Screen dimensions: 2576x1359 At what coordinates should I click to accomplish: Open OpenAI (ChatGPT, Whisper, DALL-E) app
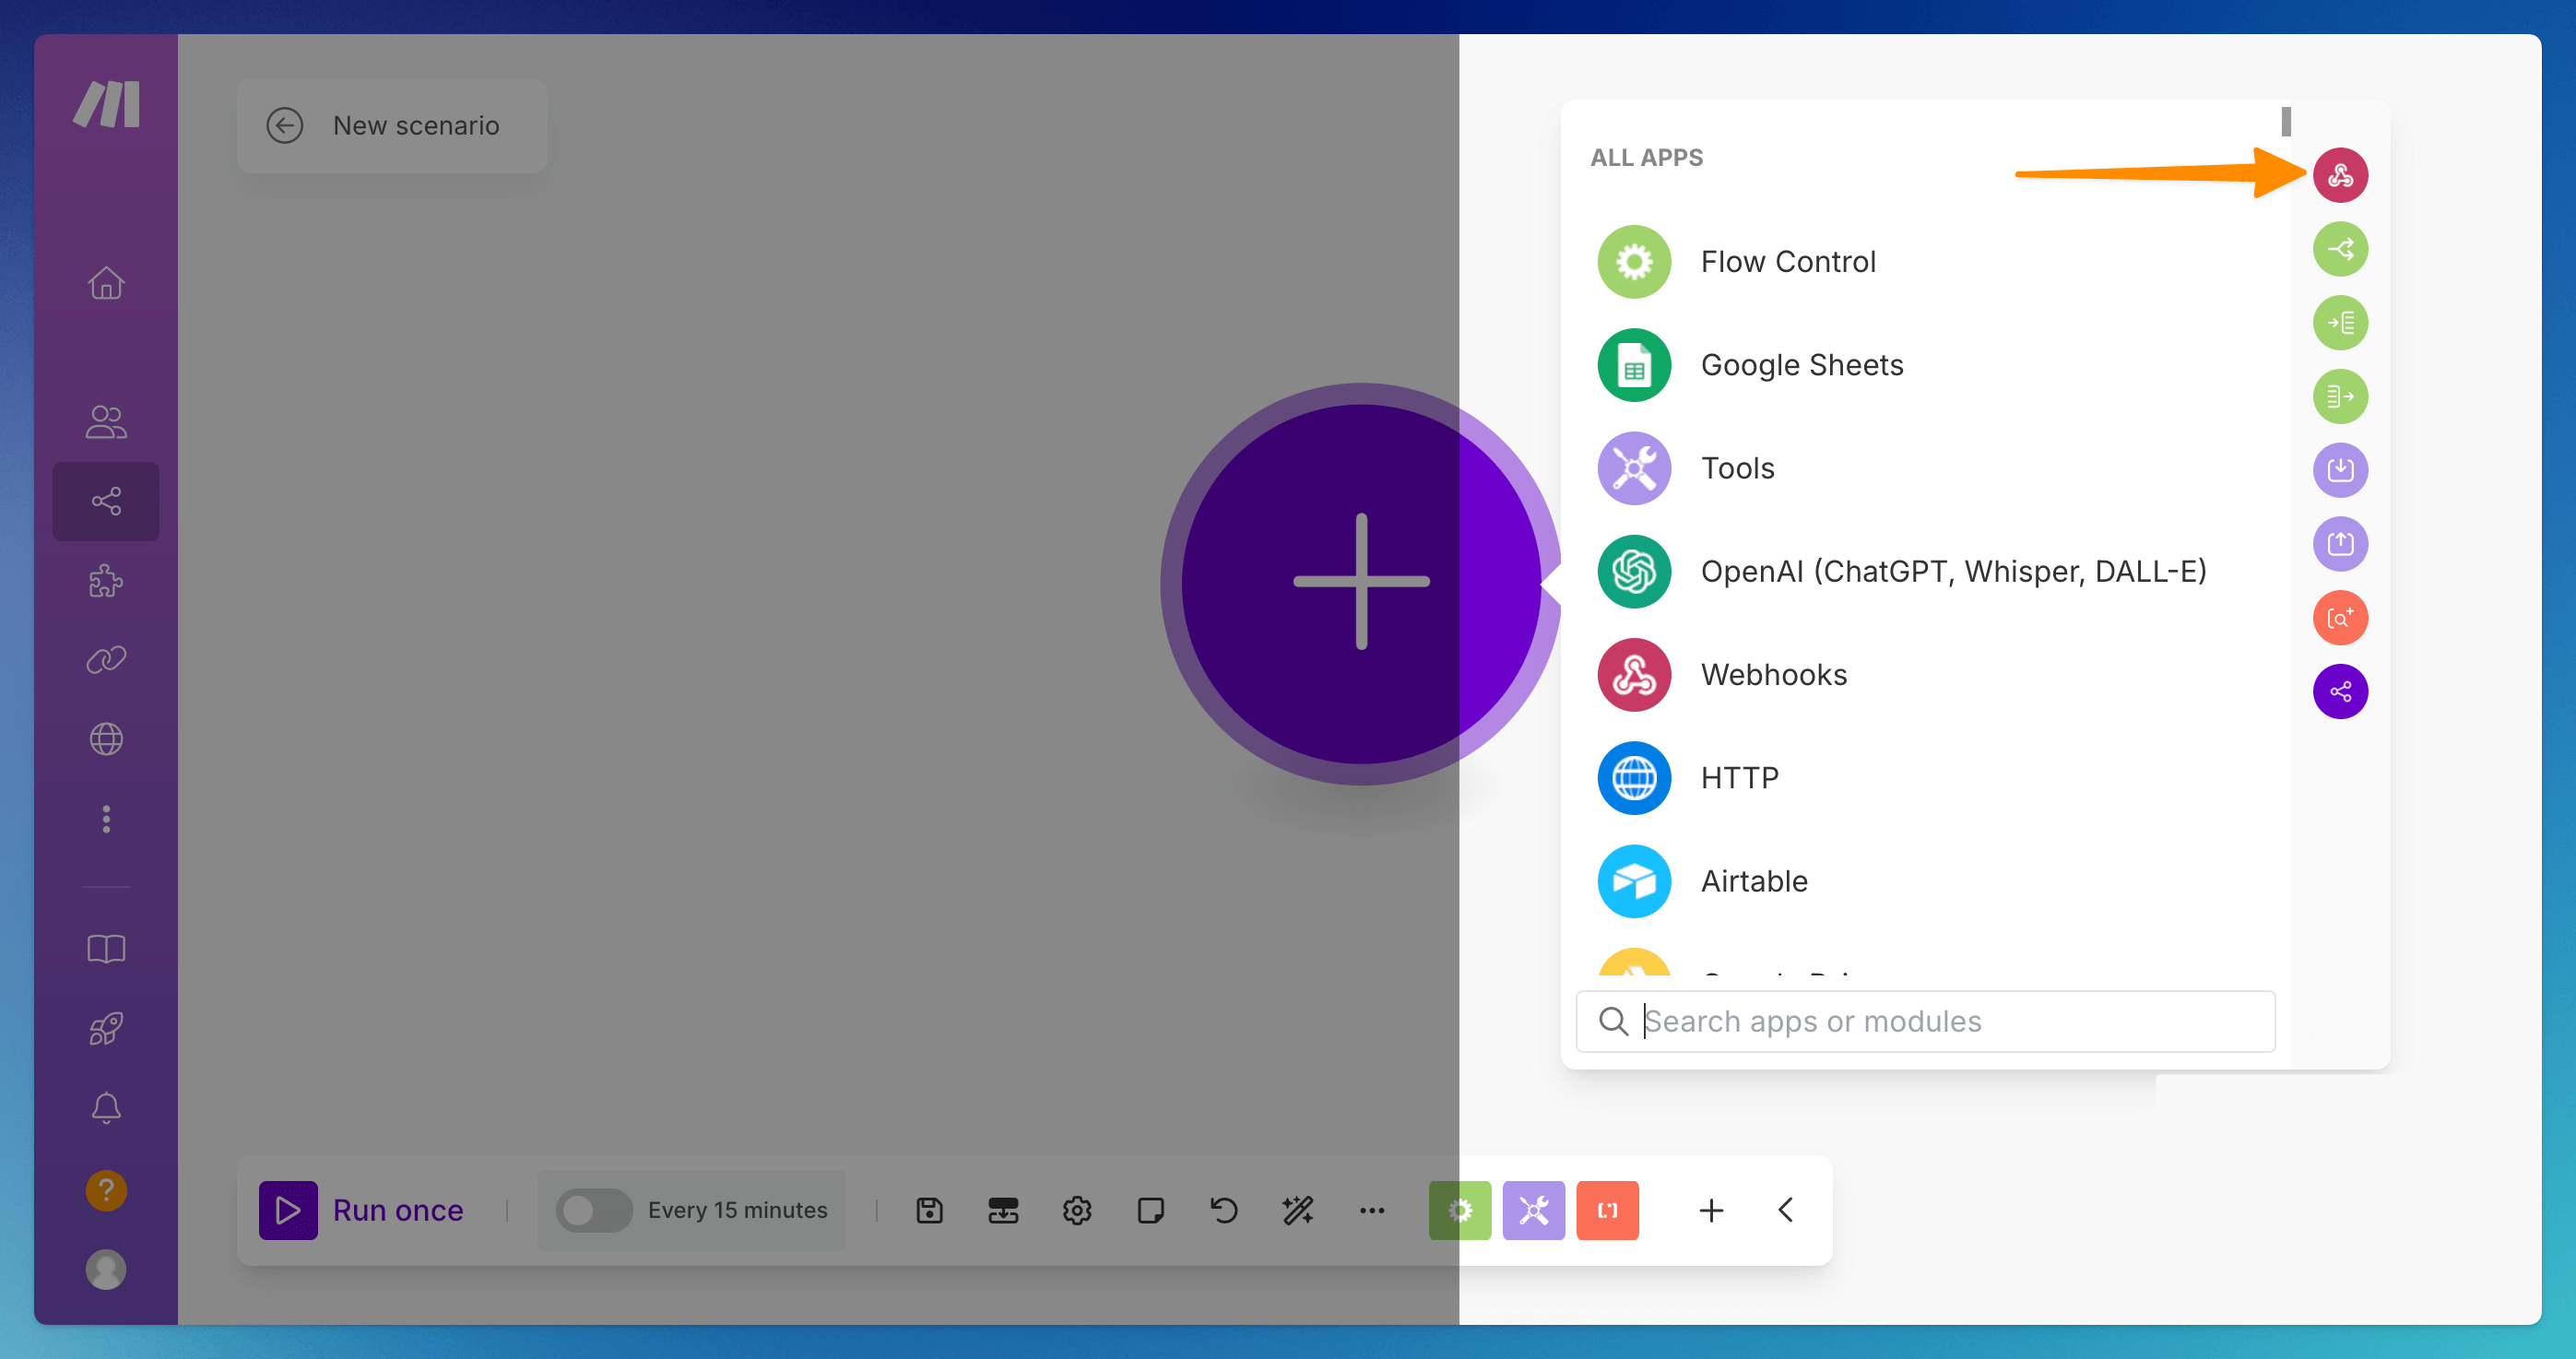point(1951,571)
